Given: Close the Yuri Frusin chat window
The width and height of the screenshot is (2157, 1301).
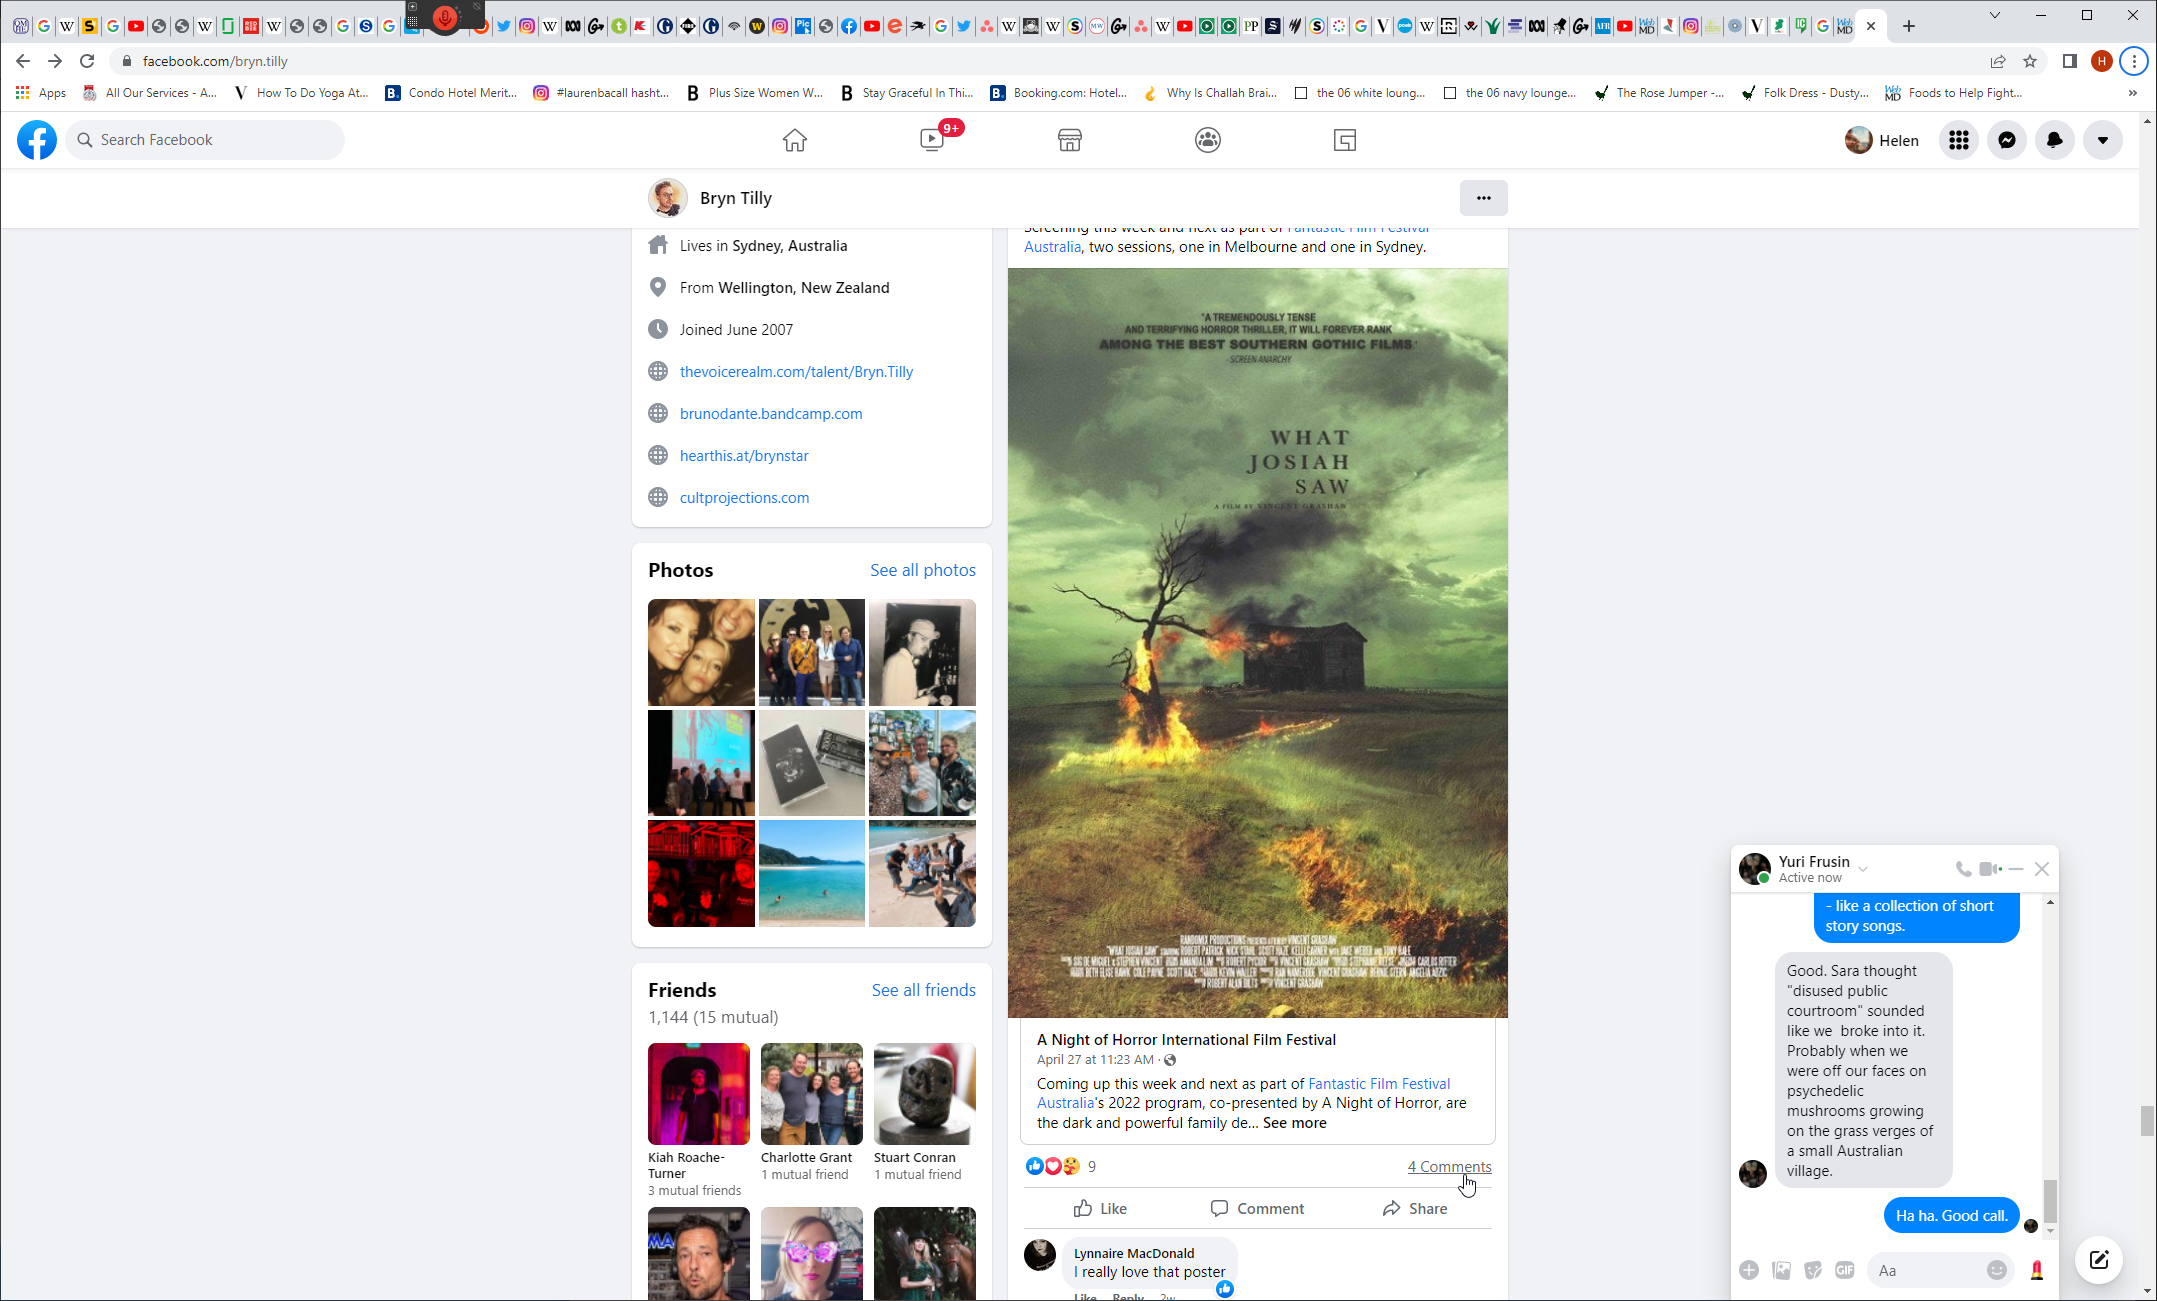Looking at the screenshot, I should point(2042,869).
